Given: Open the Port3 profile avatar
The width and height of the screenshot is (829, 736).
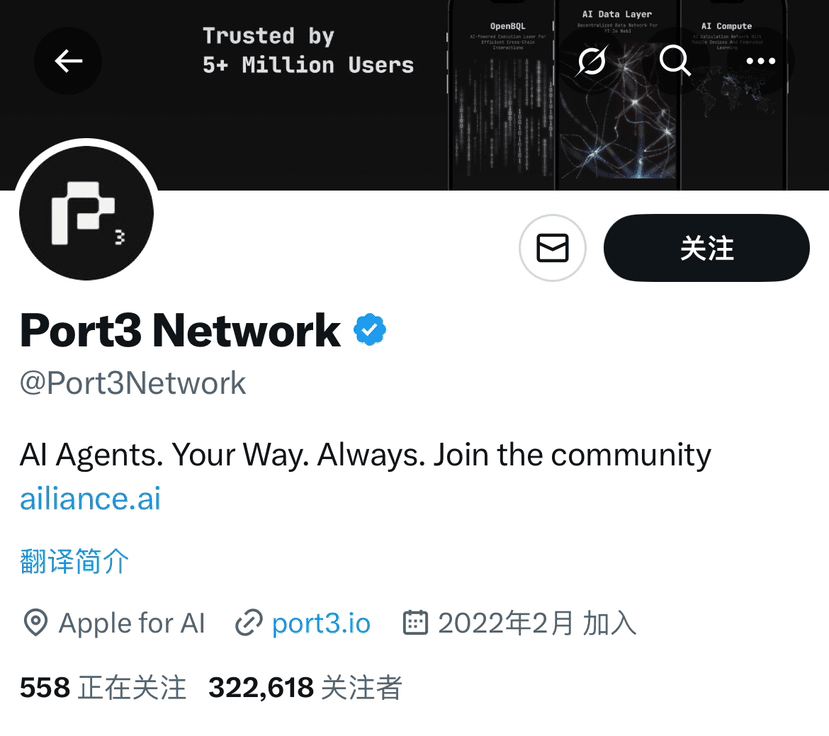Looking at the screenshot, I should 86,213.
